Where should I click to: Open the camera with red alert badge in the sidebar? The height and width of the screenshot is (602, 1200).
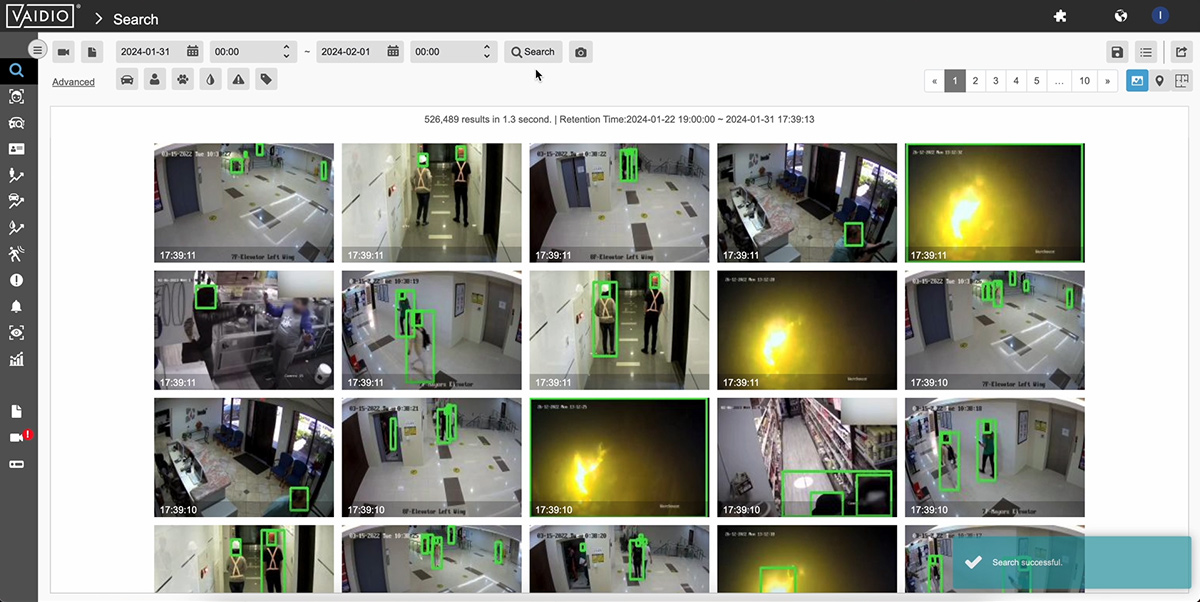click(x=19, y=437)
